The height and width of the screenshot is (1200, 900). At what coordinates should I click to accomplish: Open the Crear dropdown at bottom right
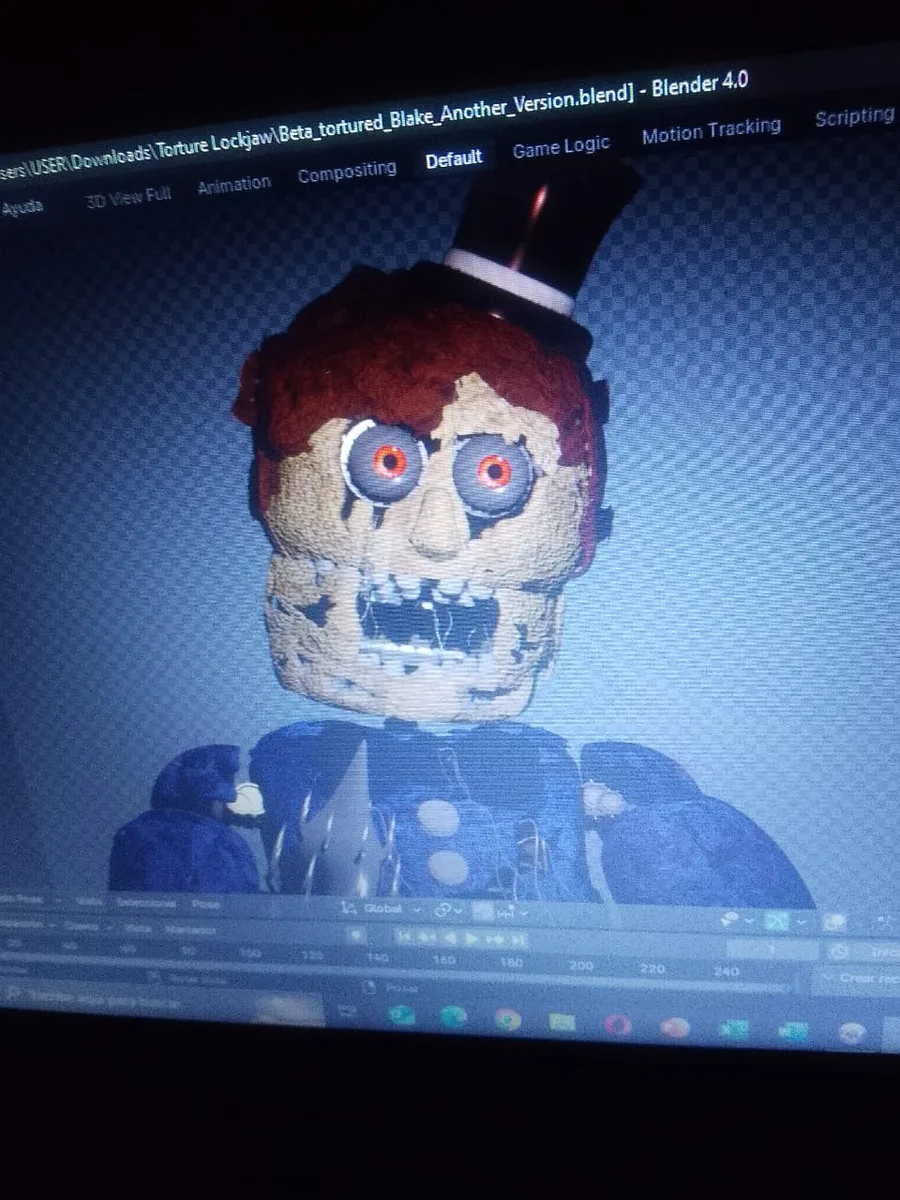coord(858,978)
